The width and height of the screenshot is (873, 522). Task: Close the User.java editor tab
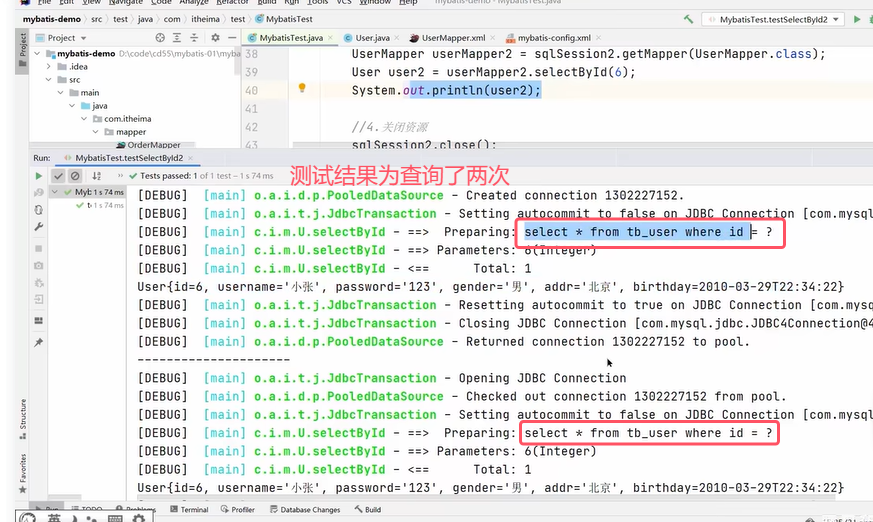tap(396, 38)
